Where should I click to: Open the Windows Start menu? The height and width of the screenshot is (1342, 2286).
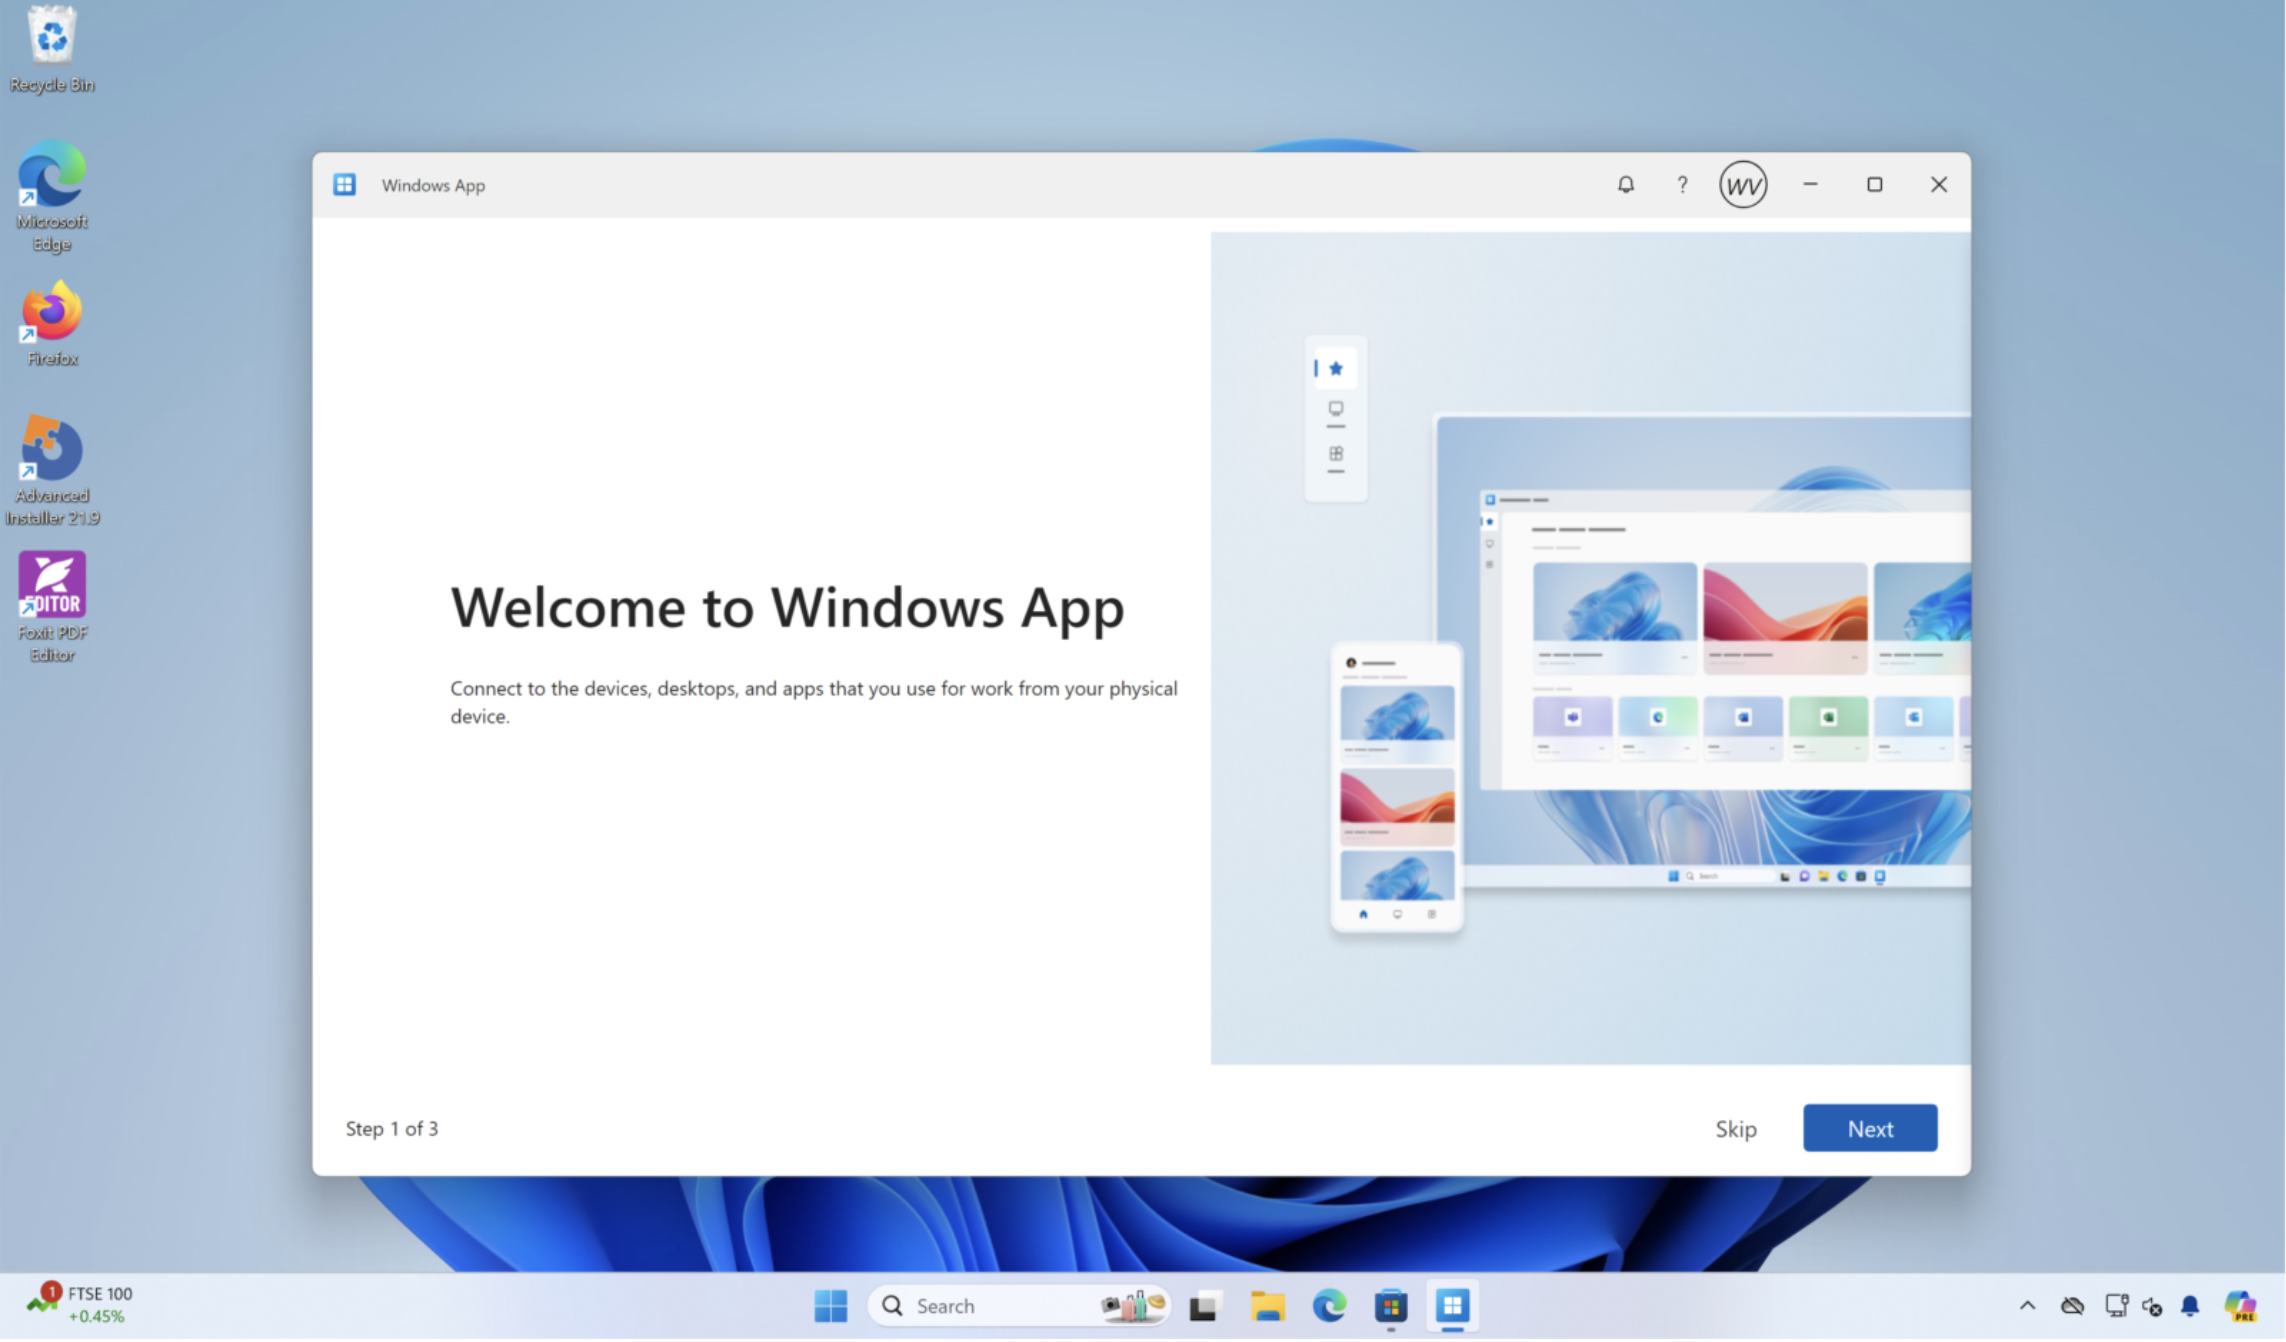point(830,1305)
